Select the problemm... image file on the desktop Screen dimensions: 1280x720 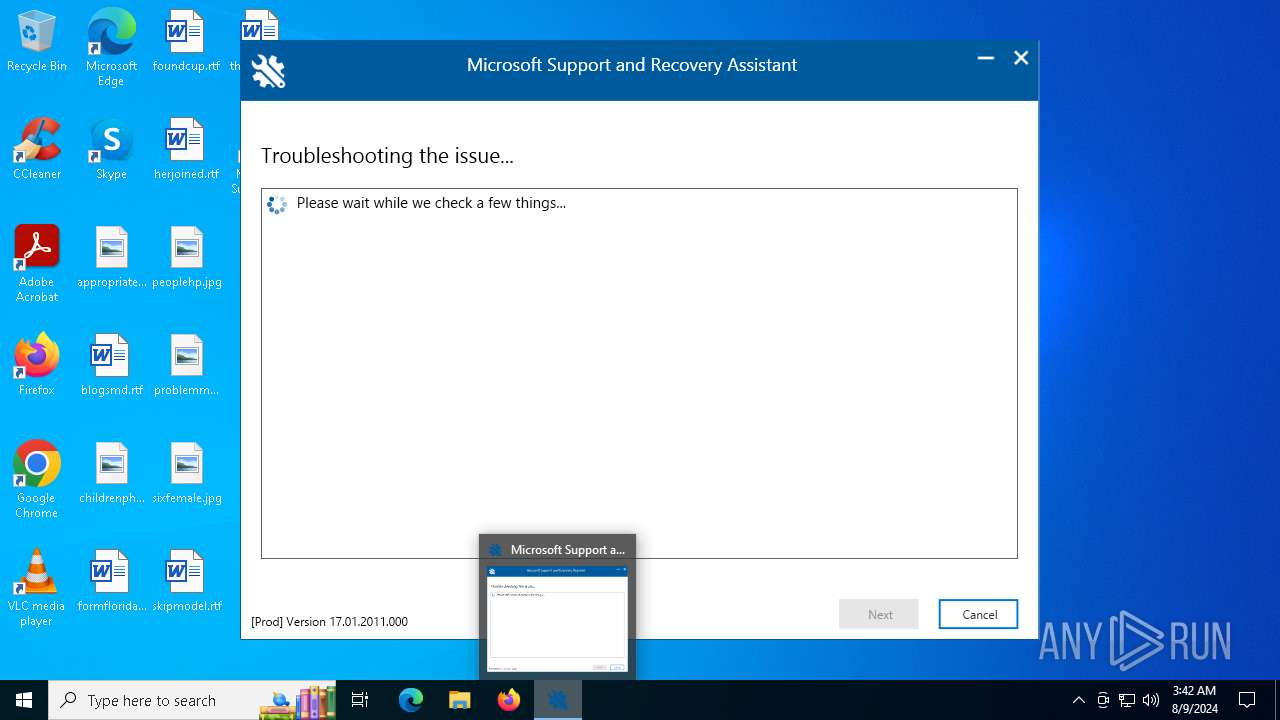click(186, 366)
